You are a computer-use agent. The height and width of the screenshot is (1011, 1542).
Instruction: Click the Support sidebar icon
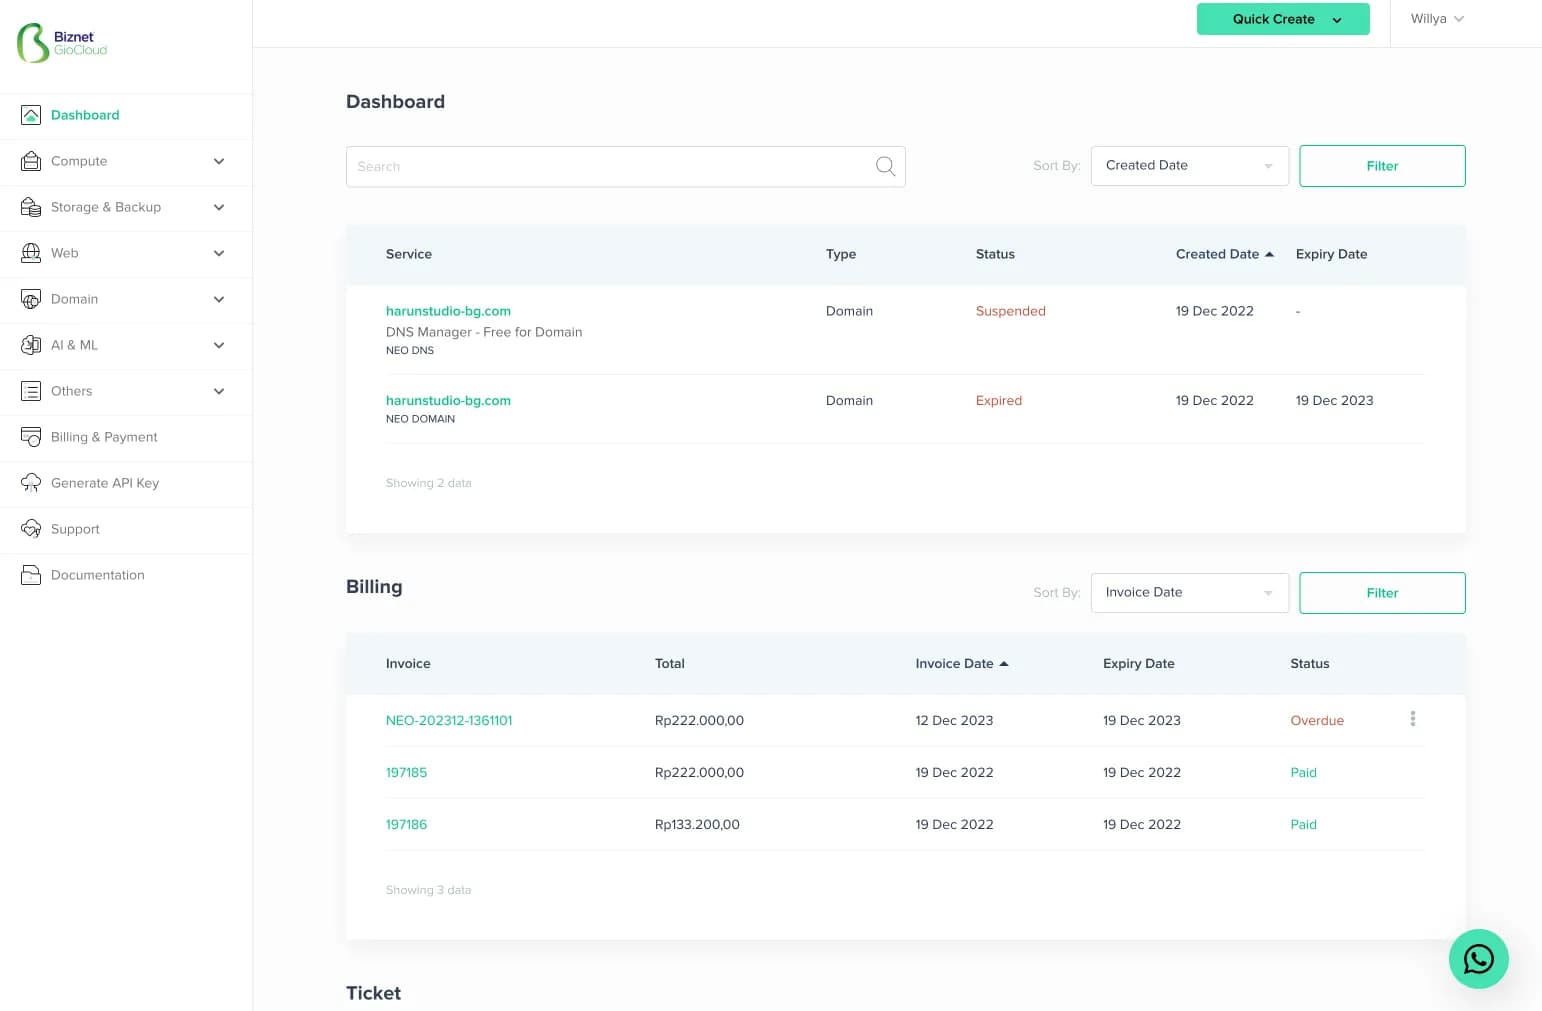[x=31, y=529]
